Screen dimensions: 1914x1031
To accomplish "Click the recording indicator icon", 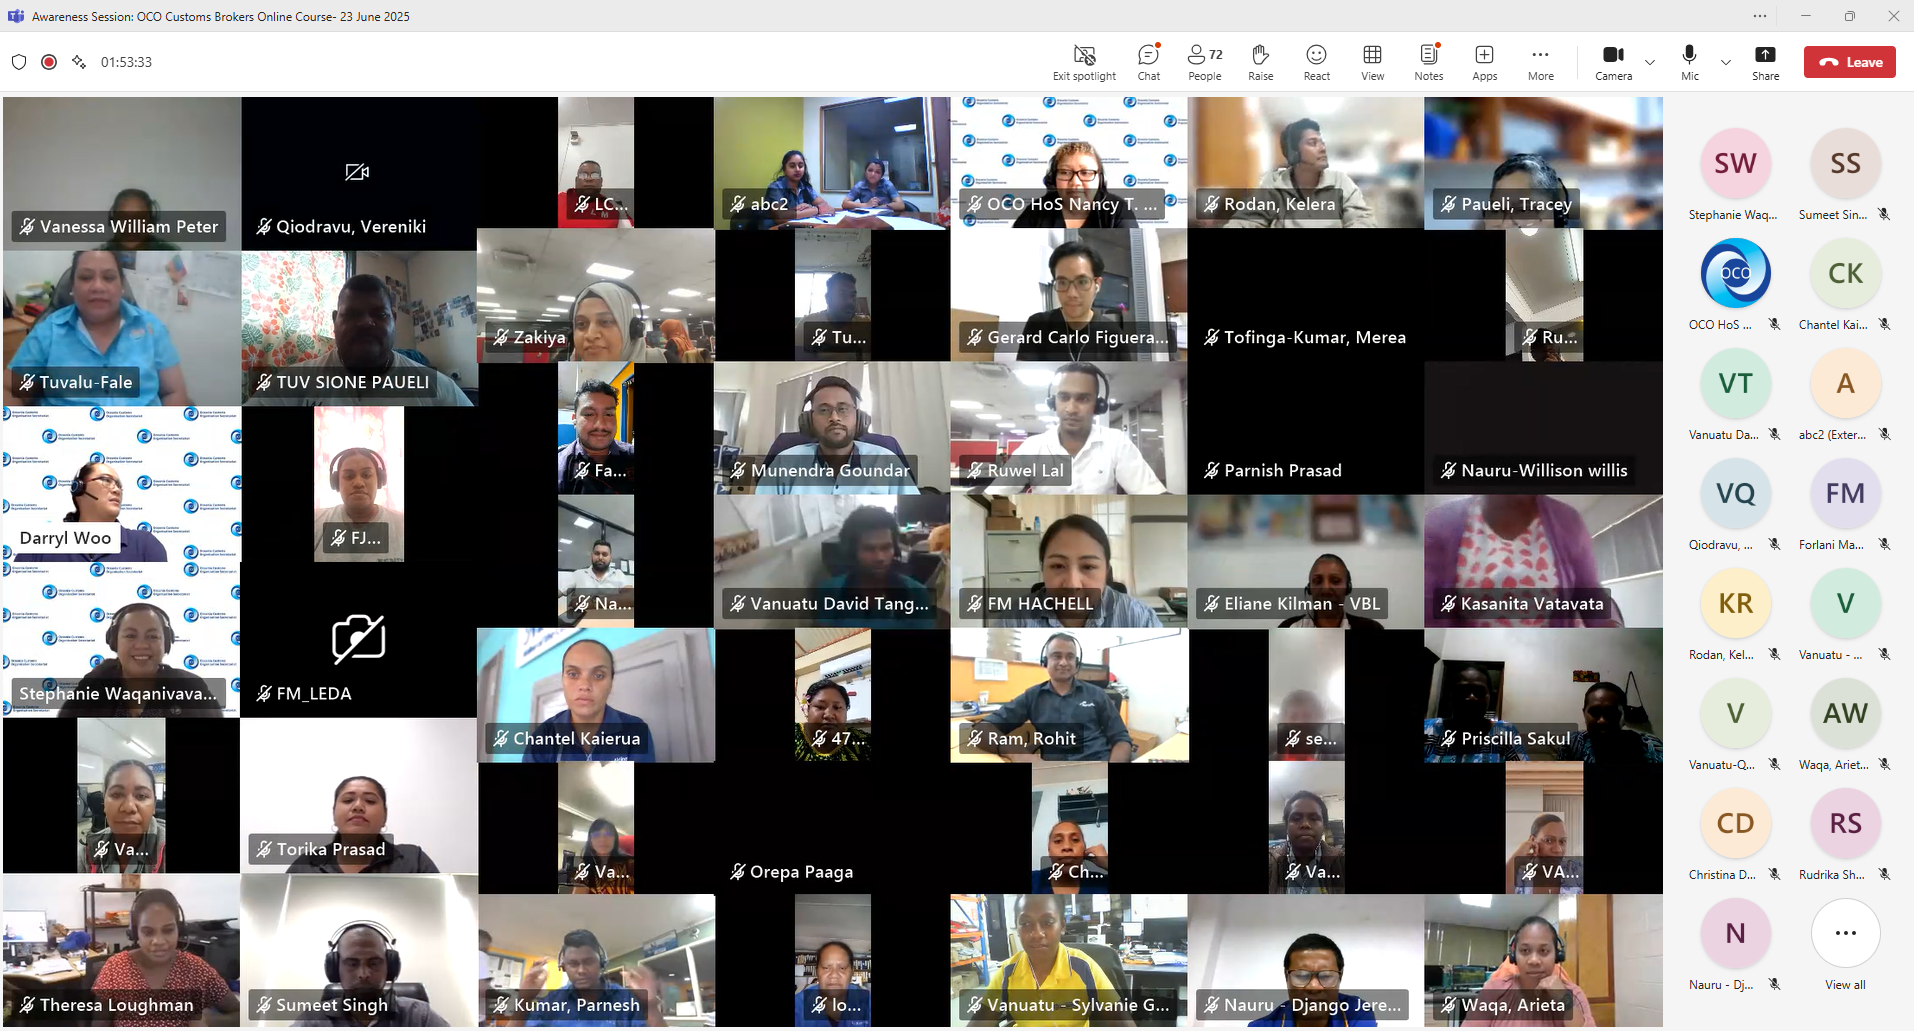I will coord(49,62).
